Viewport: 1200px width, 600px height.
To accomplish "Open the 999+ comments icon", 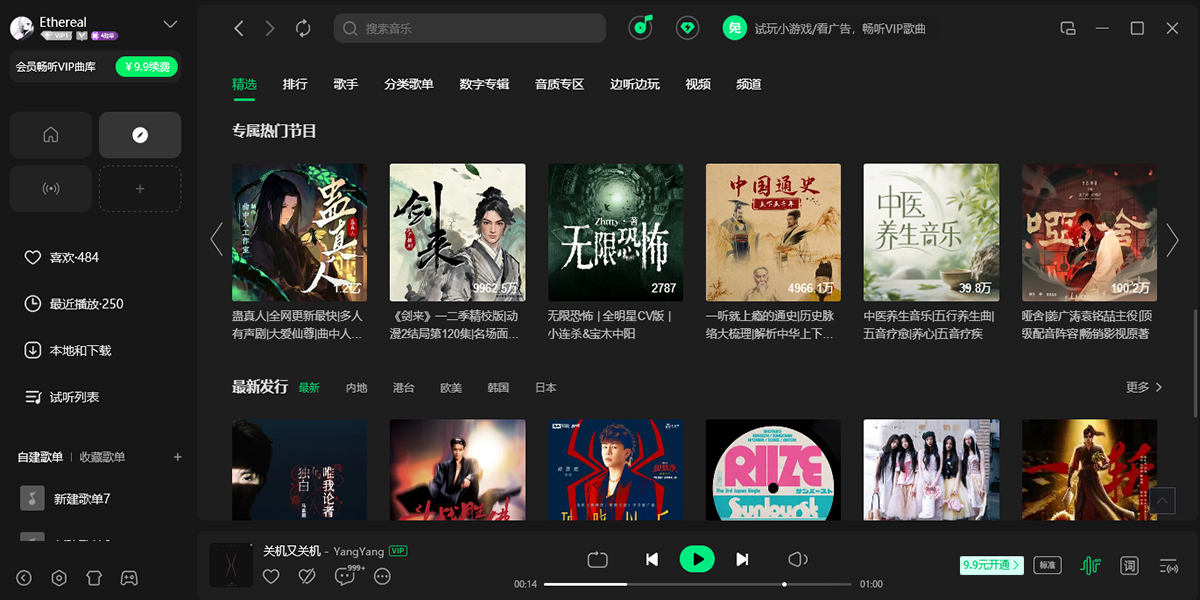I will click(x=348, y=575).
